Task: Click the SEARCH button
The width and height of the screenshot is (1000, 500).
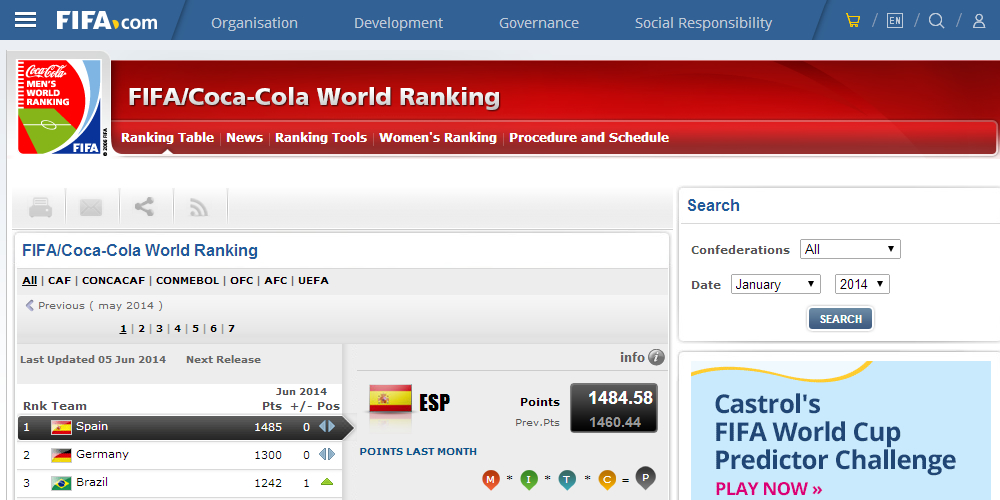Action: (840, 319)
